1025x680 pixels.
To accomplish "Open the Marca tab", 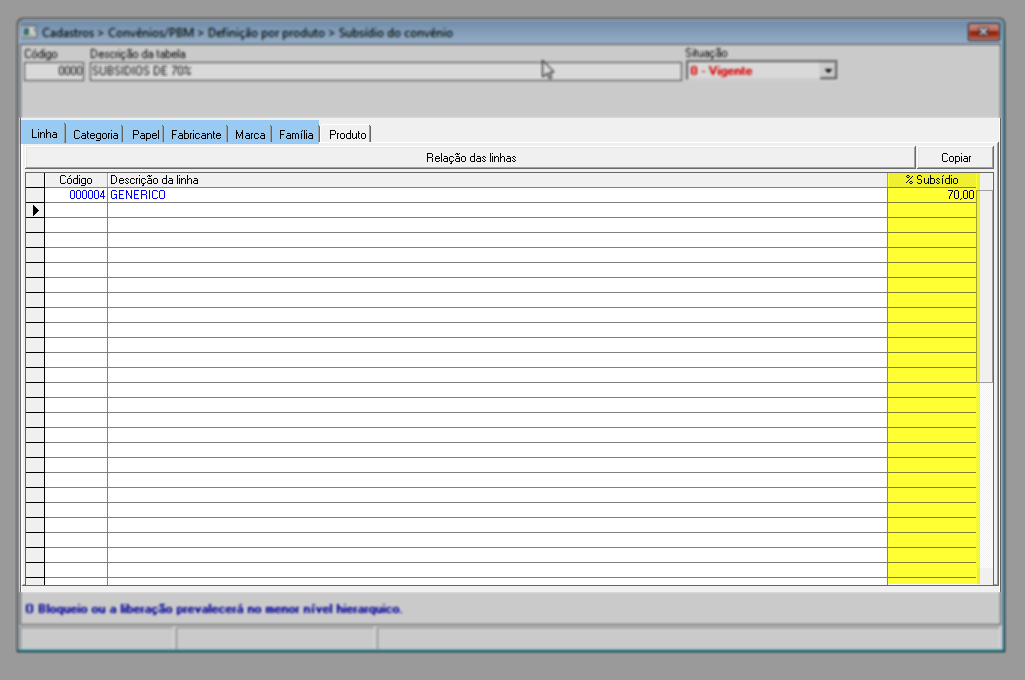I will pyautogui.click(x=250, y=135).
